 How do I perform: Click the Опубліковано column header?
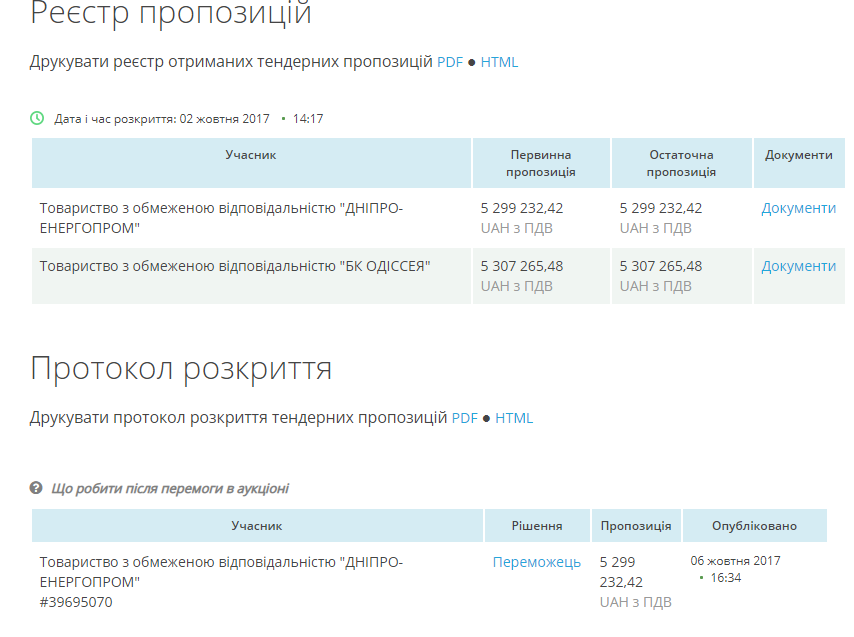(x=754, y=525)
